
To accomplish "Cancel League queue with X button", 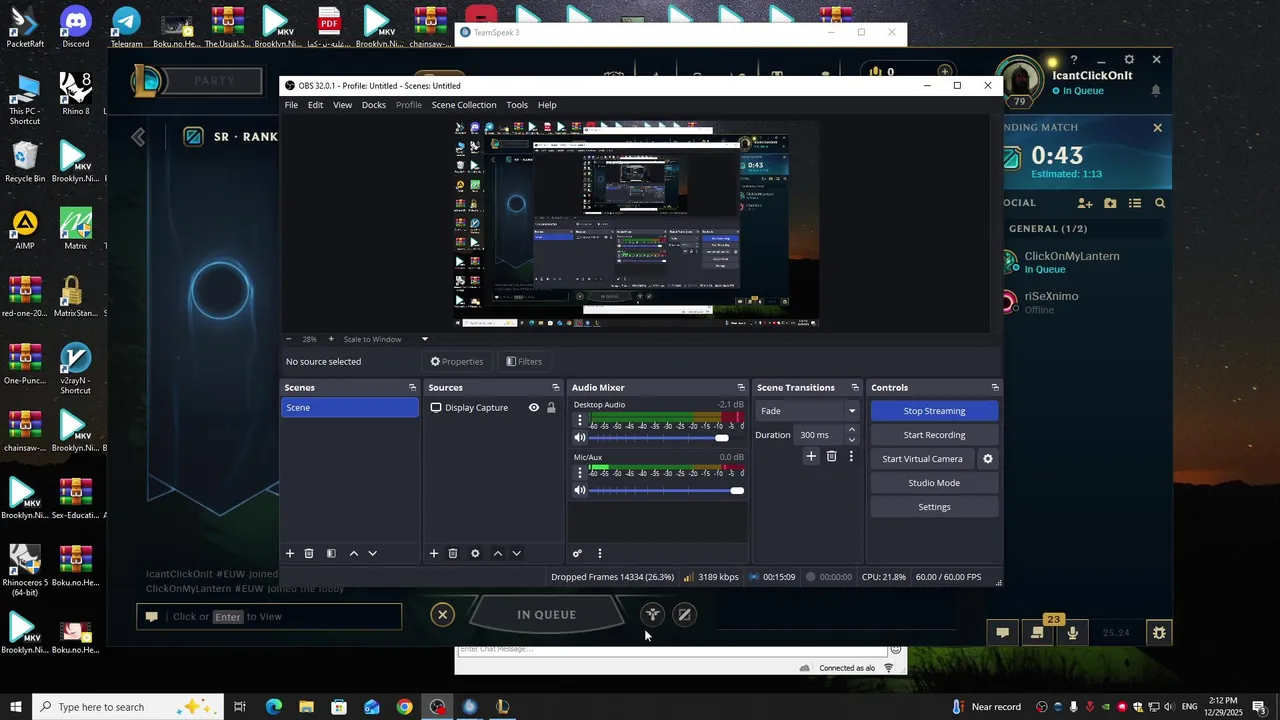I will pyautogui.click(x=443, y=615).
